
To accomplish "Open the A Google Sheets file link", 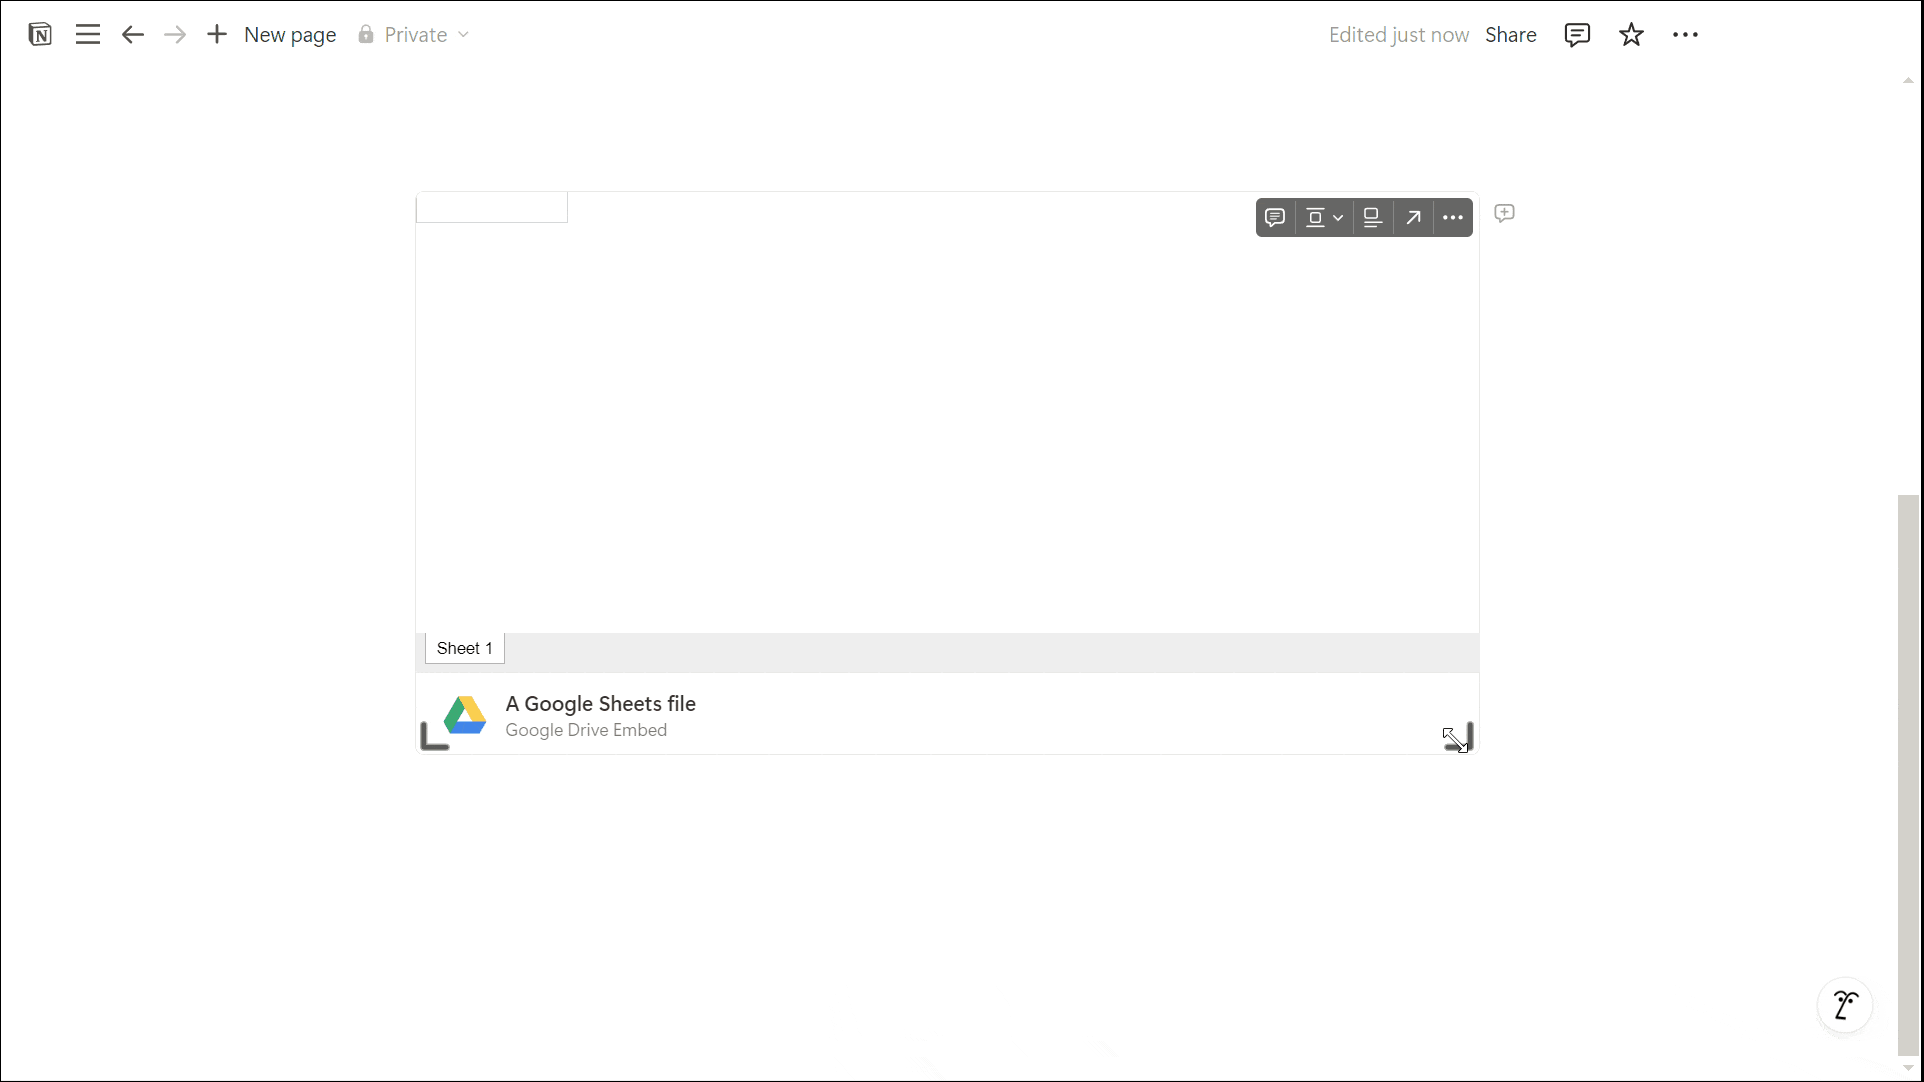I will pos(600,704).
